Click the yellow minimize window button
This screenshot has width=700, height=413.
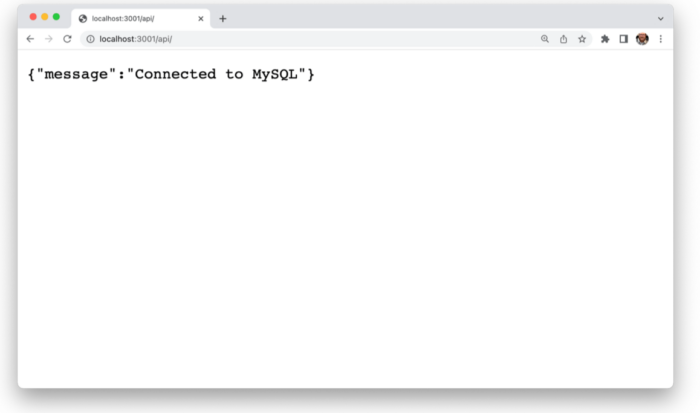45,17
